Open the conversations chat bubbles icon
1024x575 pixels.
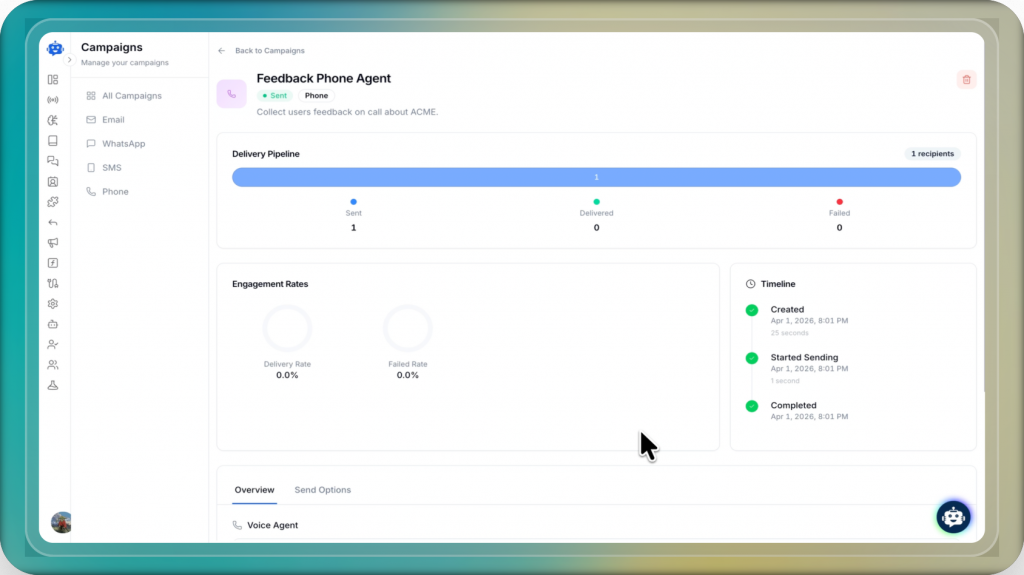pyautogui.click(x=53, y=161)
